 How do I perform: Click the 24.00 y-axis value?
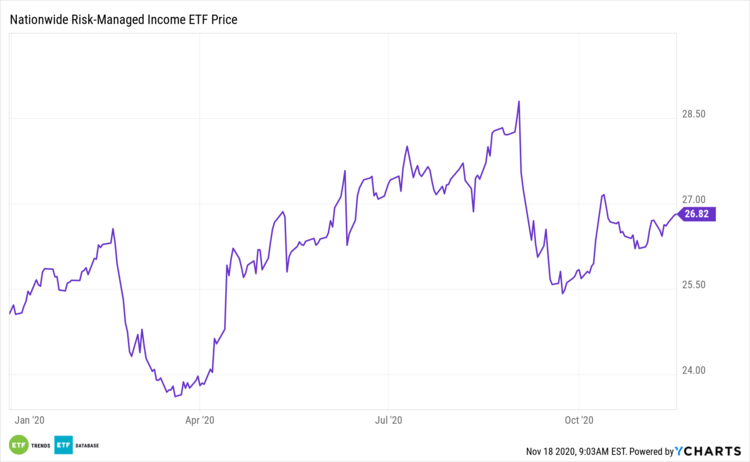693,371
